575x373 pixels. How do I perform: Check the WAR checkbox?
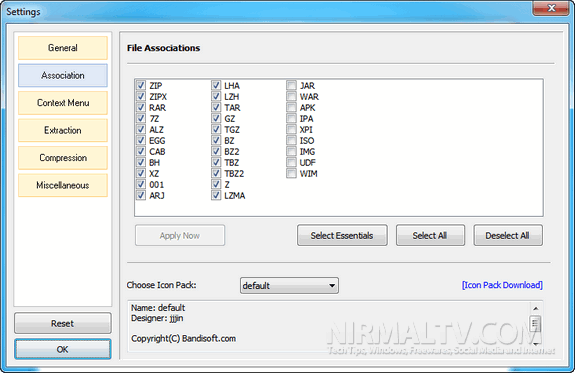coord(292,96)
